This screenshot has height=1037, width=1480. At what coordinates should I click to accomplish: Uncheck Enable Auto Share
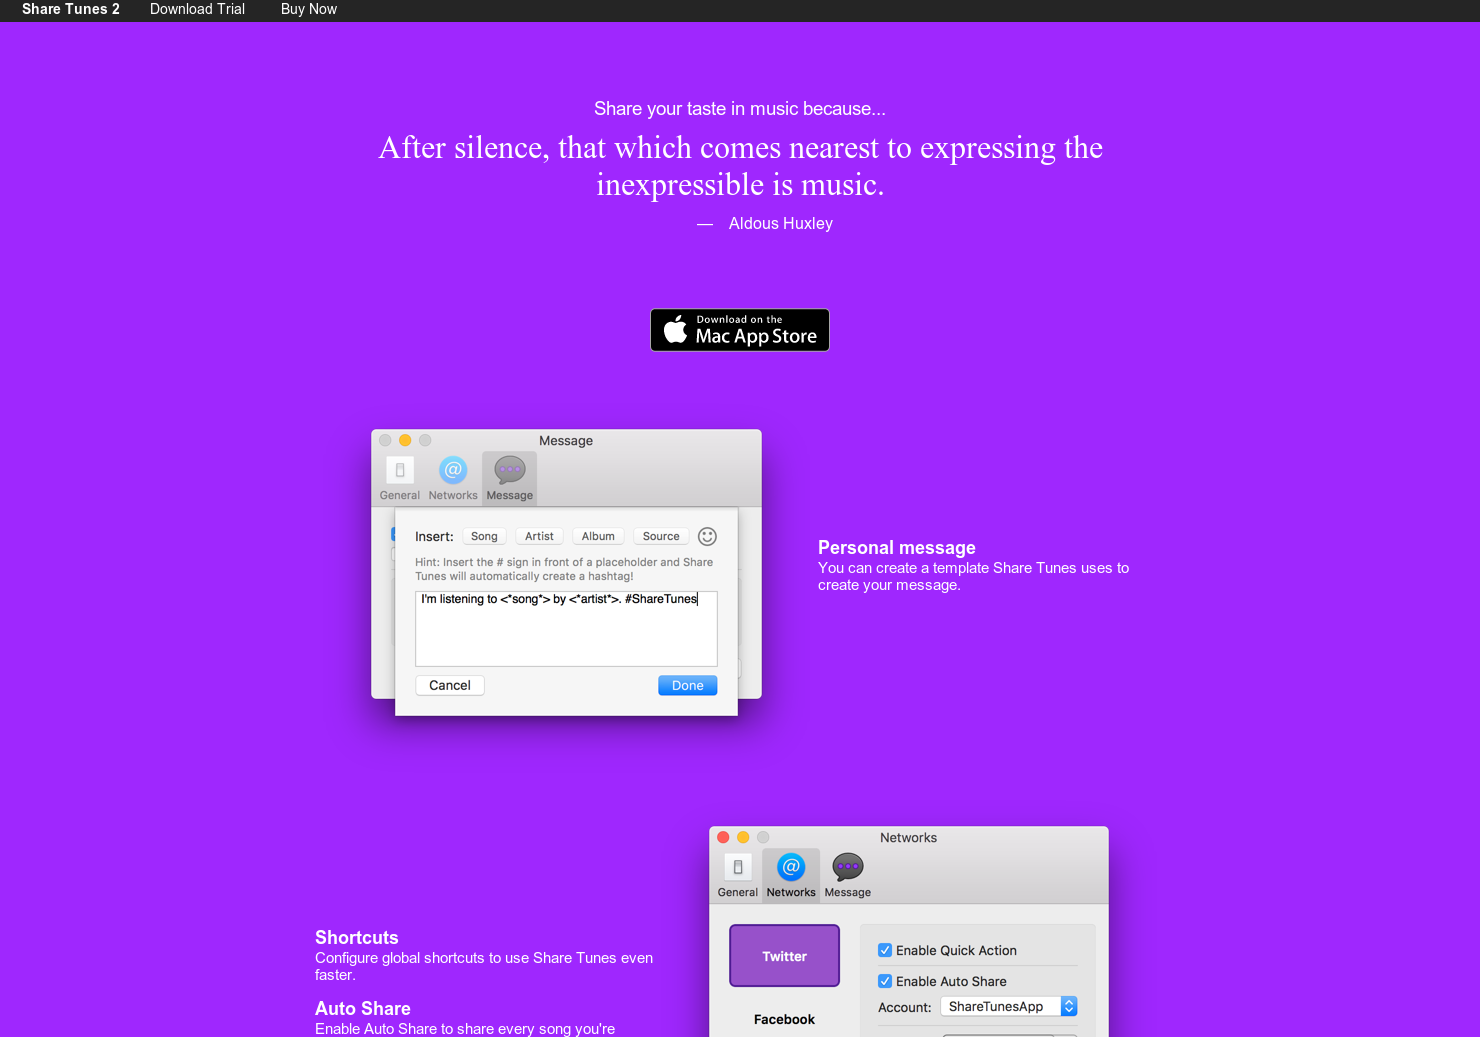885,981
